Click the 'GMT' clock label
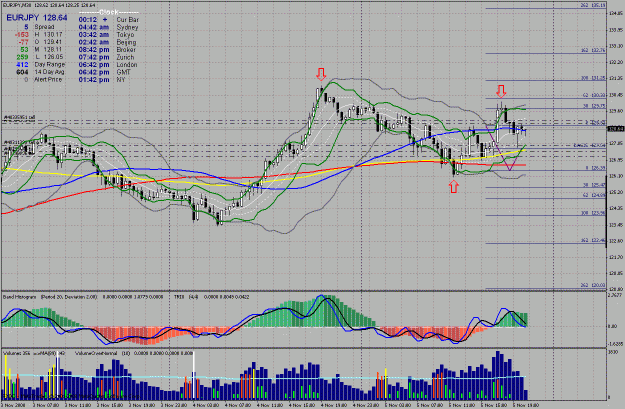Image resolution: width=625 pixels, height=409 pixels. [124, 72]
